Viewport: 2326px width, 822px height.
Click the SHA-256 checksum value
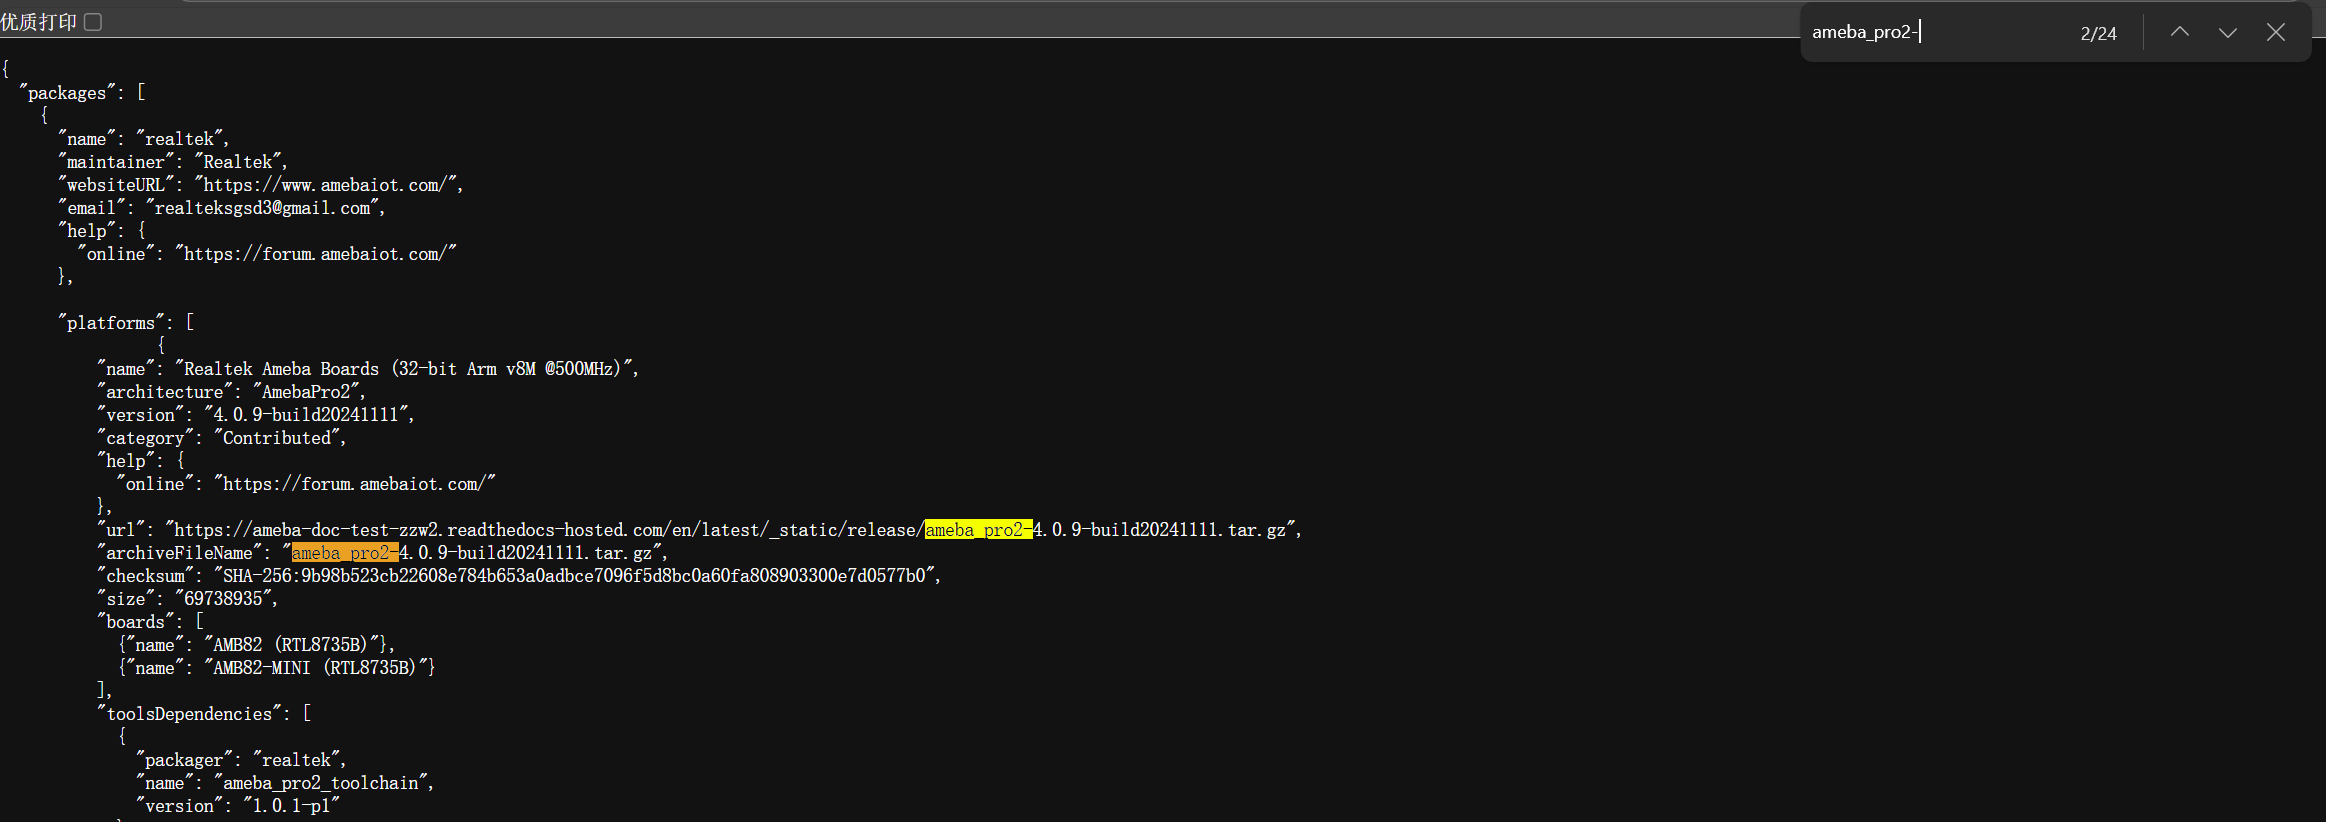574,576
